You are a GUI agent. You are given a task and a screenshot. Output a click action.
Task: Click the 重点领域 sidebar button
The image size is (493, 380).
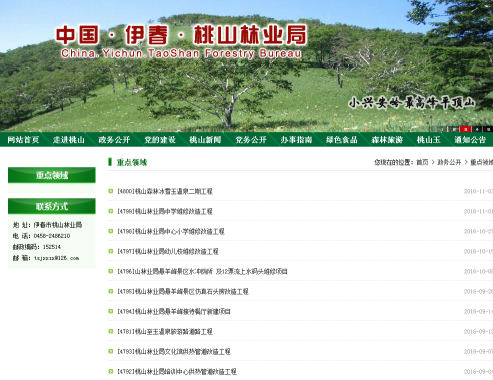(52, 175)
